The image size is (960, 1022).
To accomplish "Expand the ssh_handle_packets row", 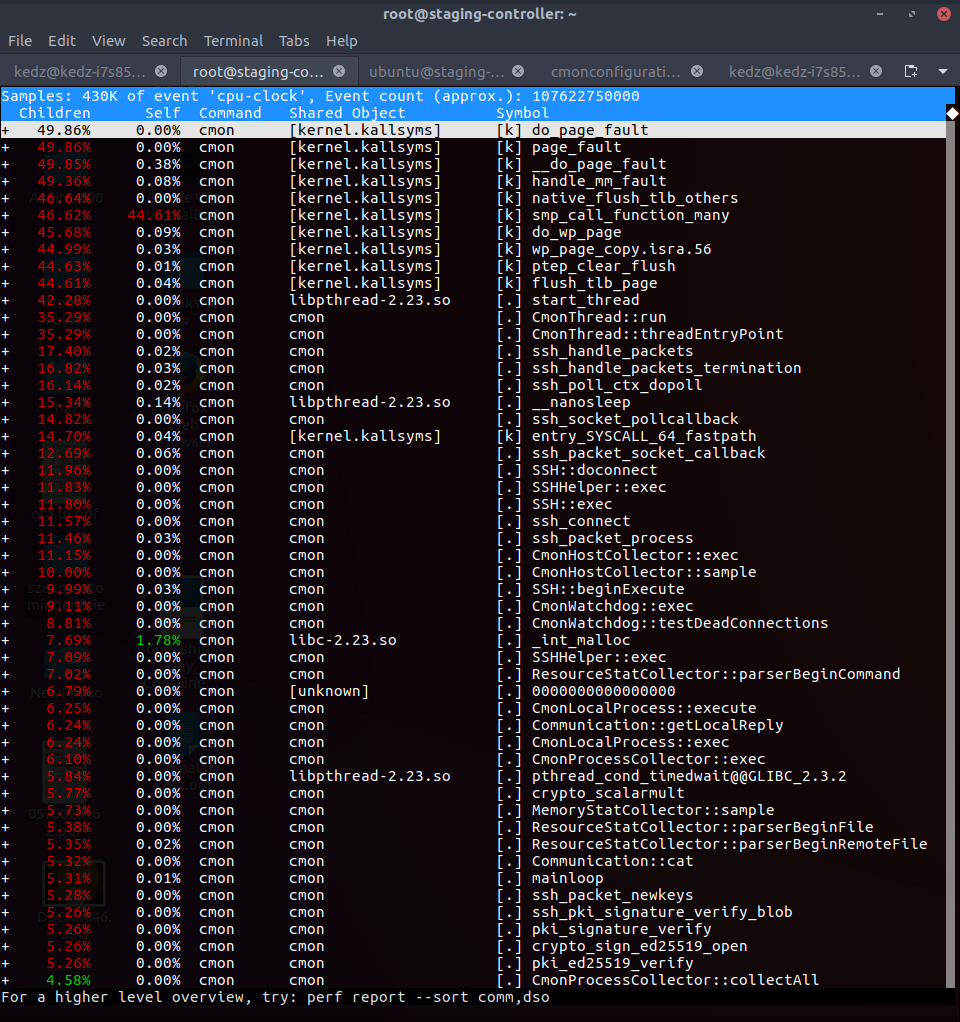I will [5, 351].
